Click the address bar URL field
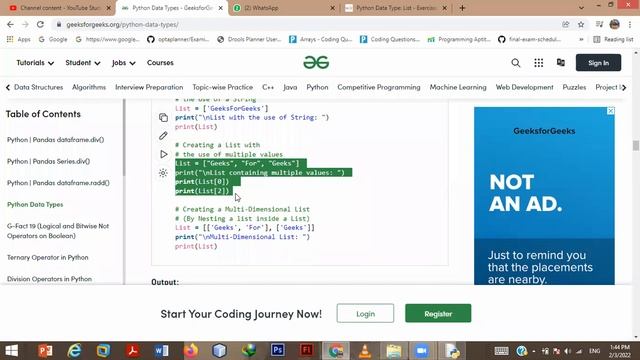This screenshot has width=640, height=360. point(306,24)
